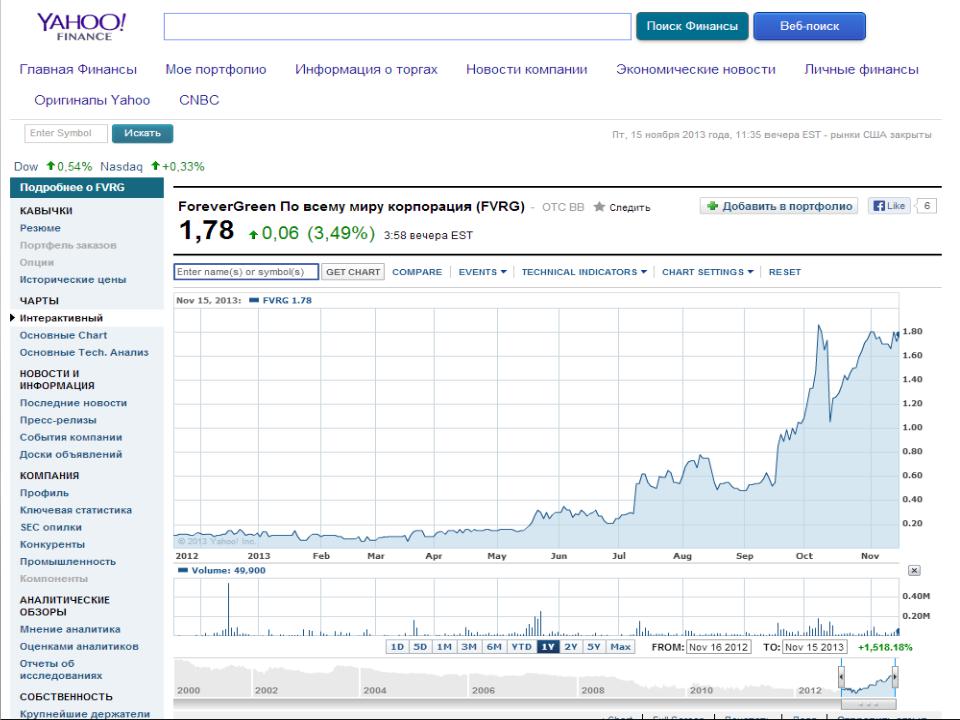Open Основные Chart in sidebar

[63, 335]
